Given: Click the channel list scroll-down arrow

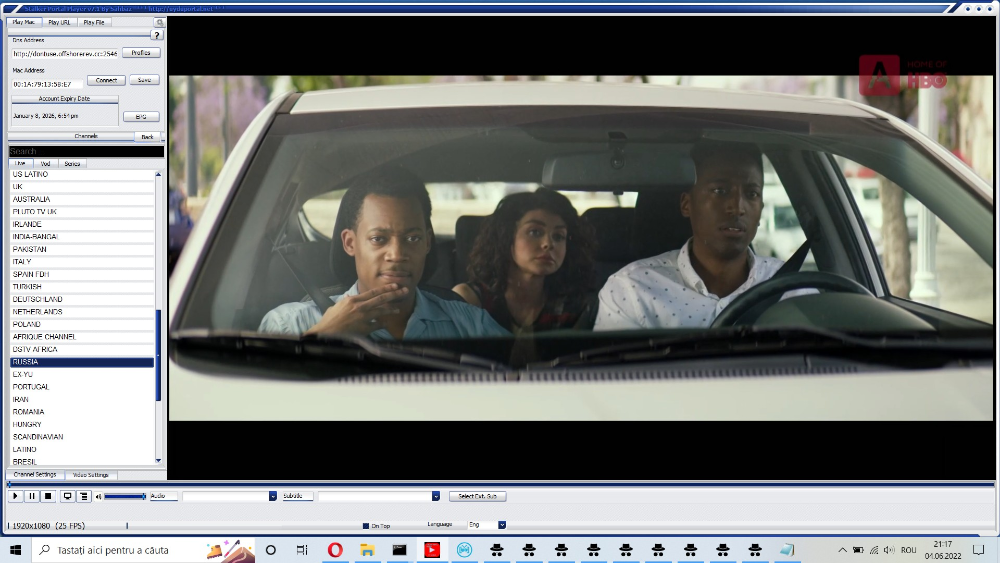Looking at the screenshot, I should click(x=158, y=460).
